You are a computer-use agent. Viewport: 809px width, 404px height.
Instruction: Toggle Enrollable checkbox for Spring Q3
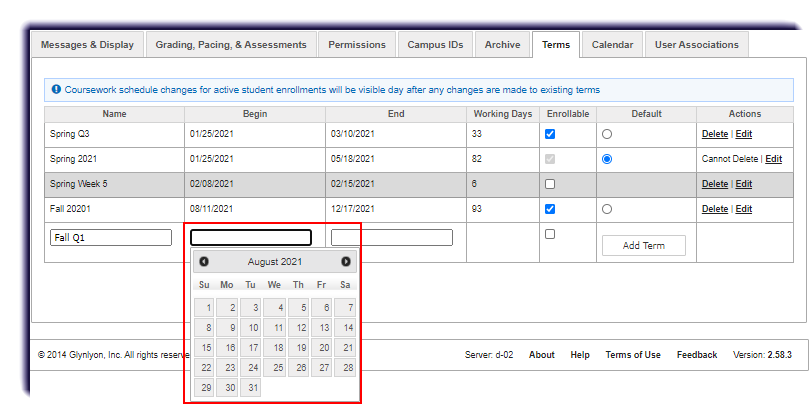[549, 134]
